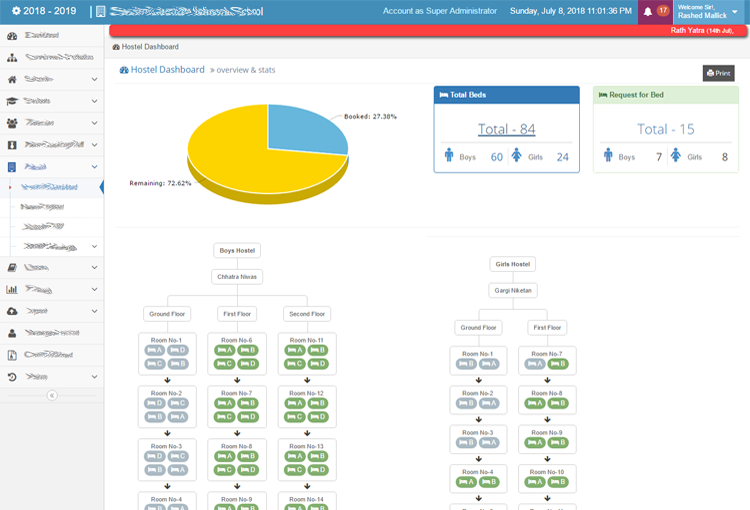Open the bar chart sidebar icon
This screenshot has width=750, height=510.
click(12, 289)
